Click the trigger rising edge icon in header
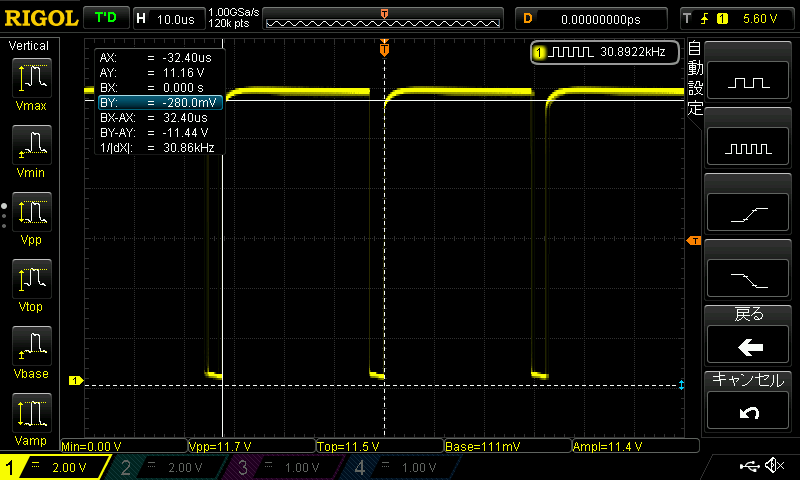This screenshot has width=800, height=480. [x=705, y=19]
